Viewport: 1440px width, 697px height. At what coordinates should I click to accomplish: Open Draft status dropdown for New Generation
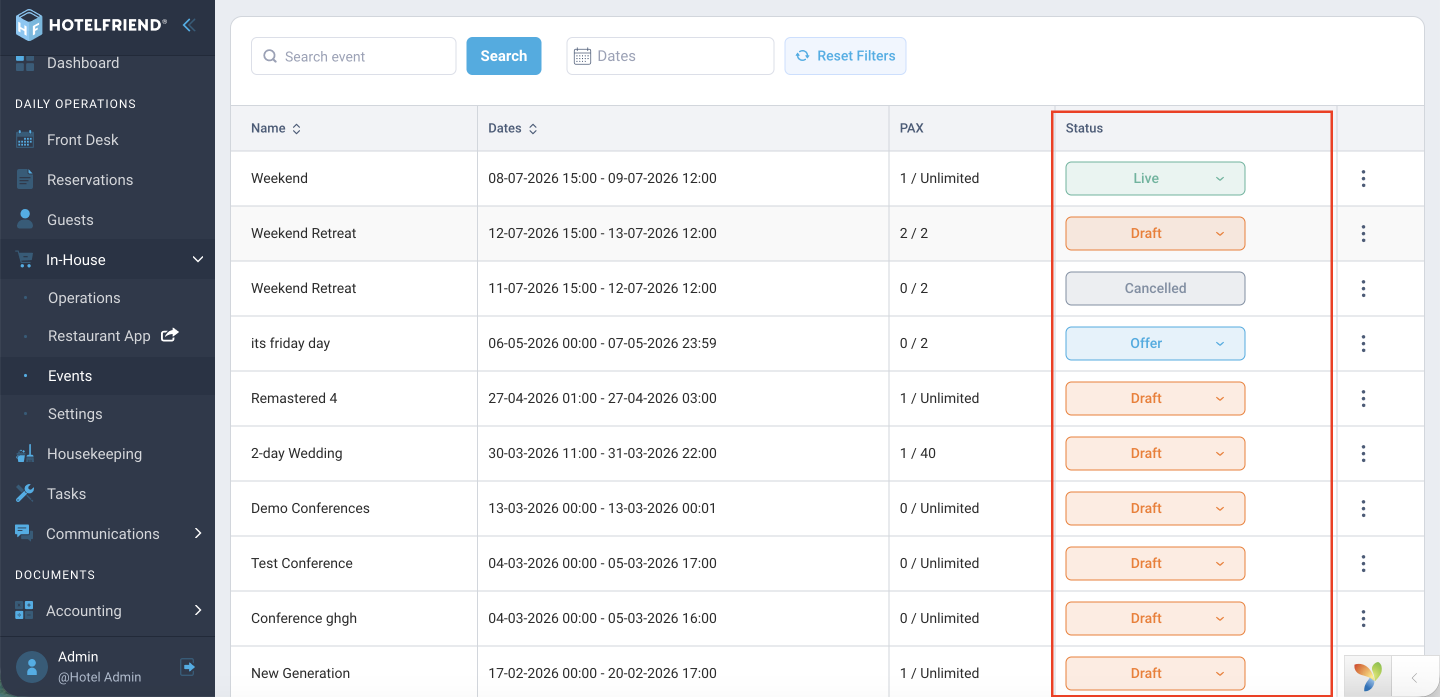click(1155, 673)
